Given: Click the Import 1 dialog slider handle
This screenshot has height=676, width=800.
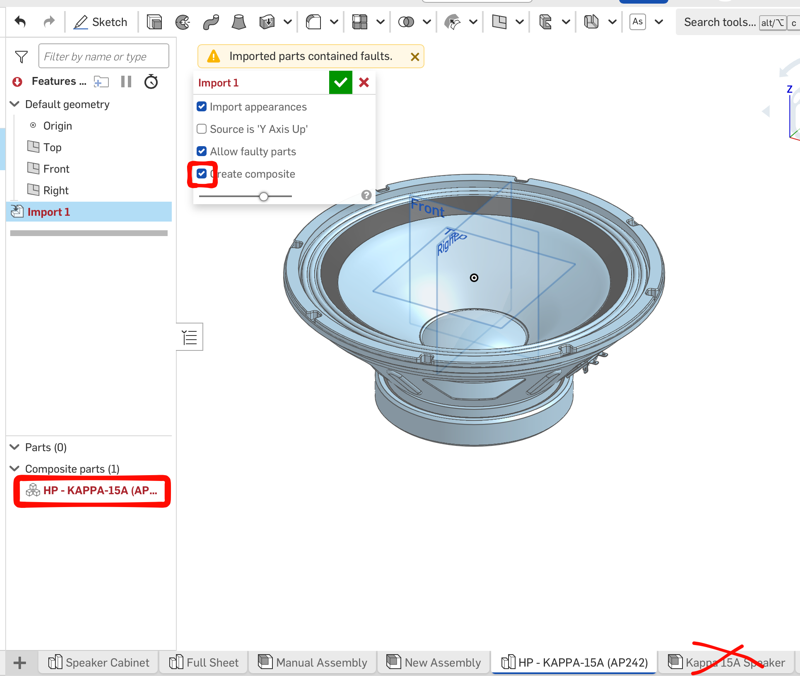Looking at the screenshot, I should [x=263, y=196].
